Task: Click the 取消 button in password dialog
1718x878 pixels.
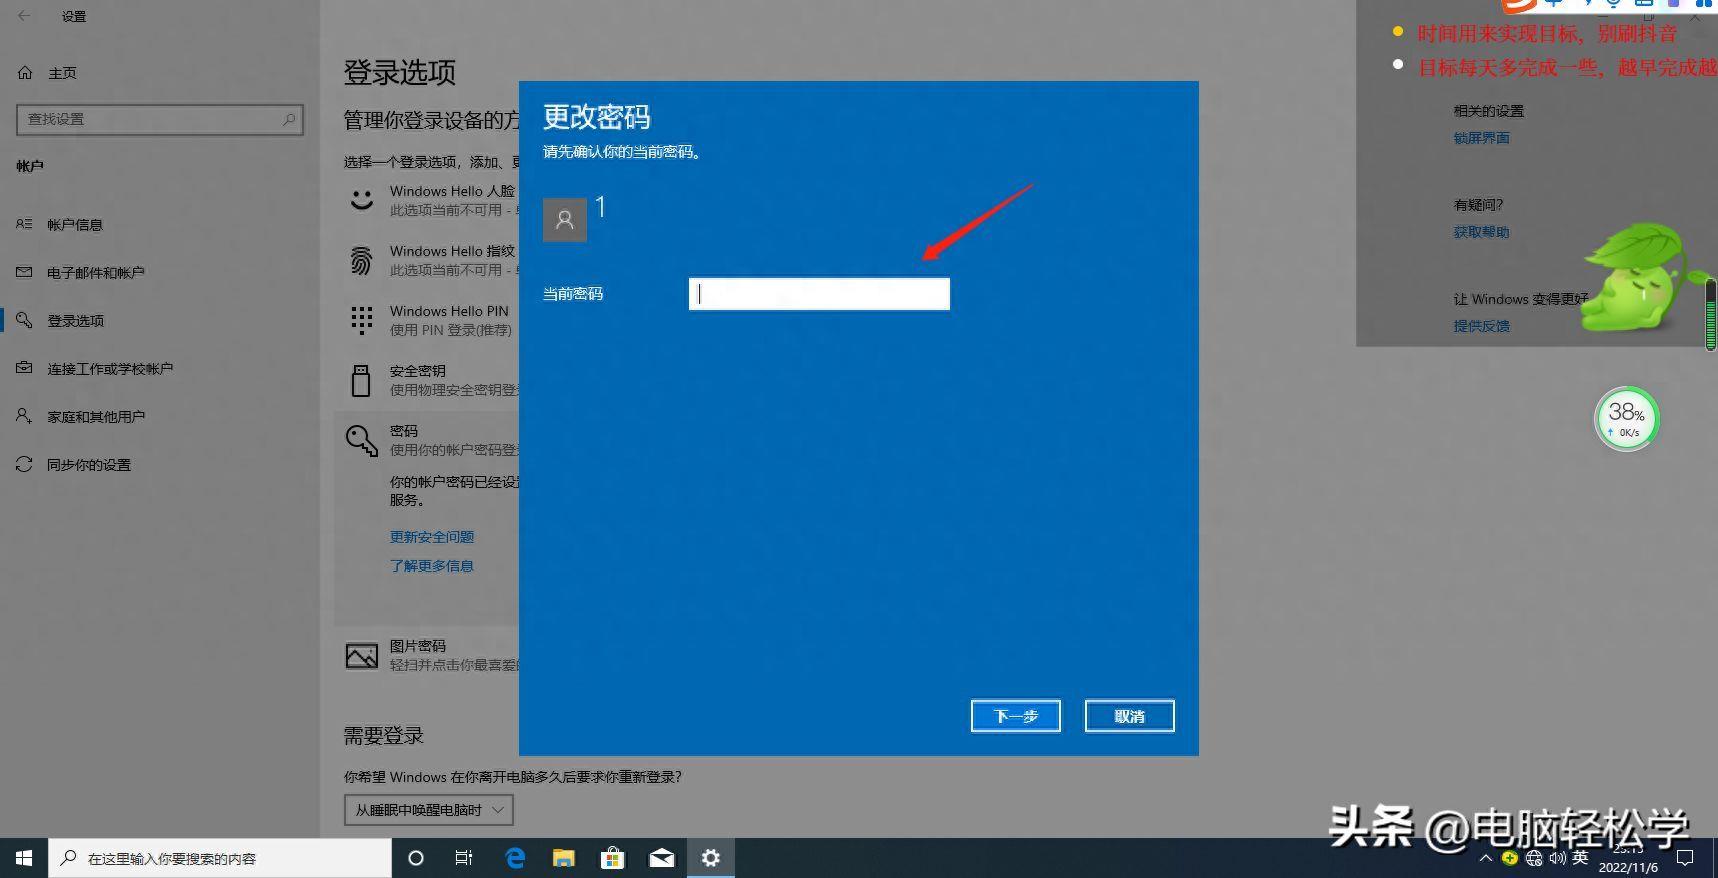Action: [x=1129, y=716]
